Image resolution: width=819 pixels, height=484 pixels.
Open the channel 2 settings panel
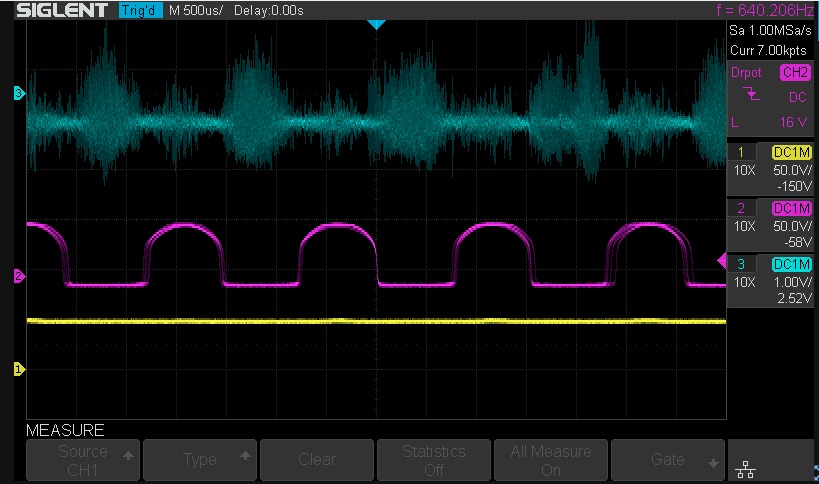(772, 226)
